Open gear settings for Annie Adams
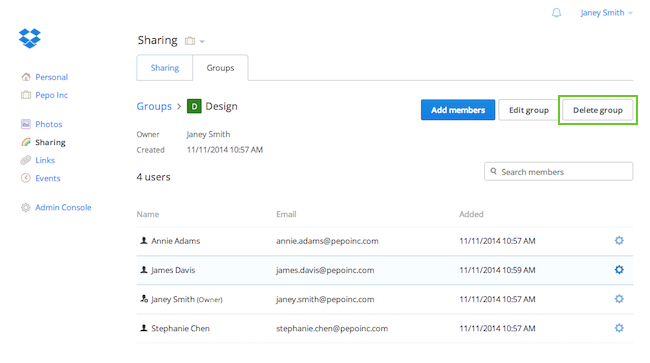 [619, 240]
